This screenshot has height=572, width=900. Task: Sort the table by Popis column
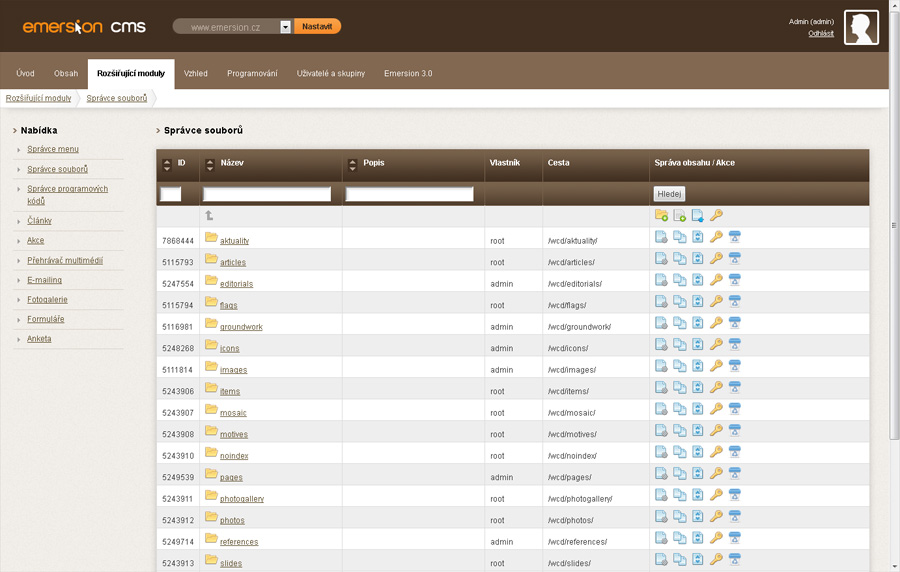(352, 164)
